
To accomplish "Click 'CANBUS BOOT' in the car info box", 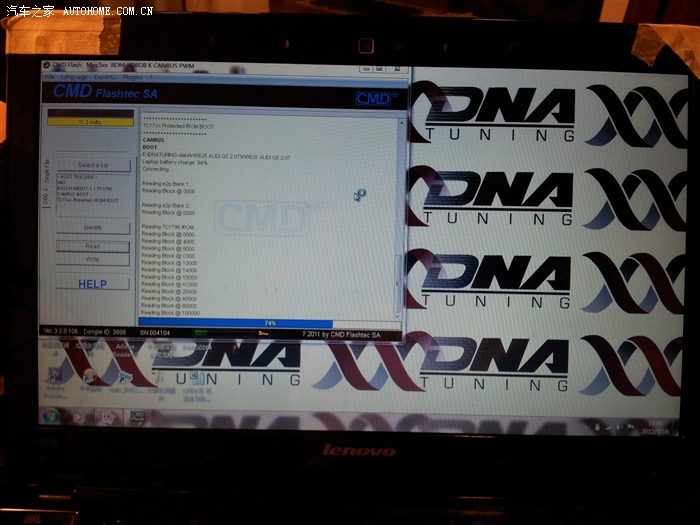I will click(x=73, y=195).
